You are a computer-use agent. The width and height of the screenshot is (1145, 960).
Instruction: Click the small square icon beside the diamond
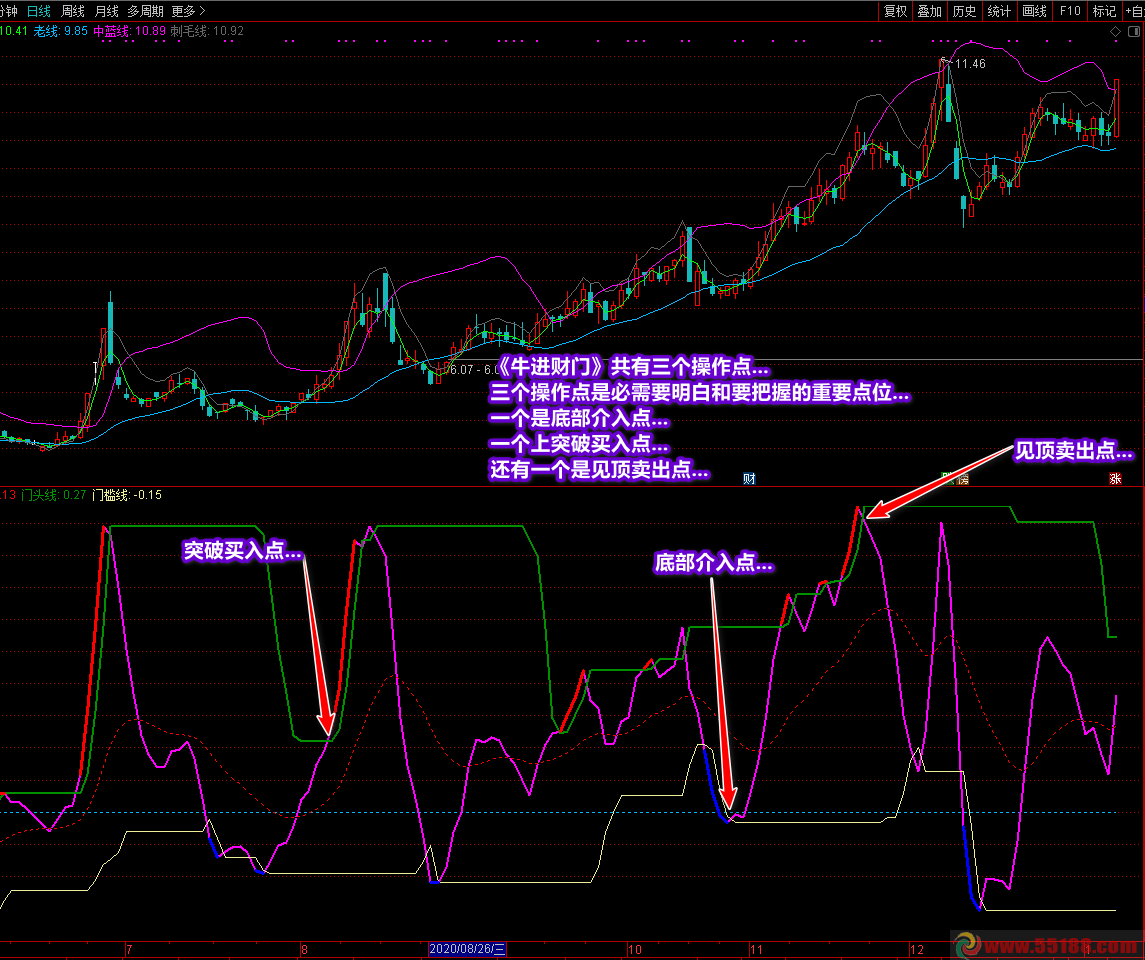(x=1134, y=32)
